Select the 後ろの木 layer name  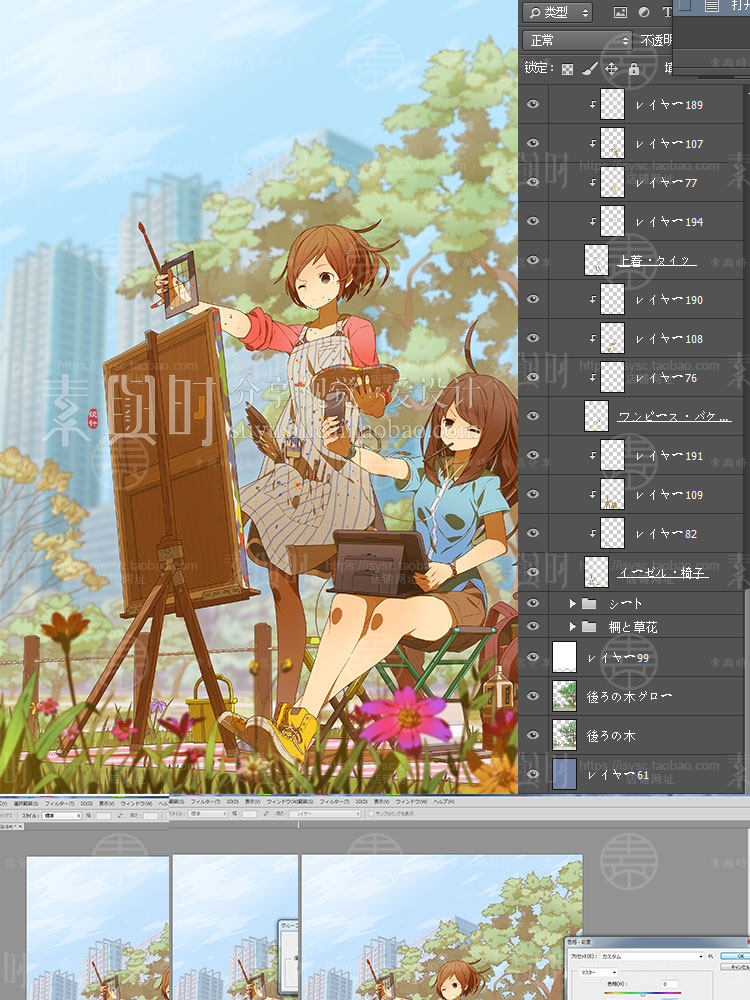[x=611, y=735]
